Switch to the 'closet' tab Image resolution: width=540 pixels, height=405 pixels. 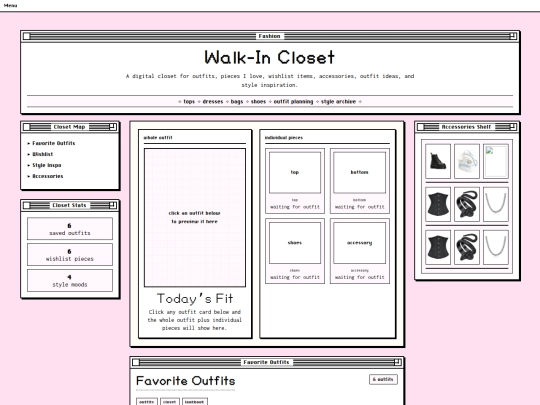(169, 402)
